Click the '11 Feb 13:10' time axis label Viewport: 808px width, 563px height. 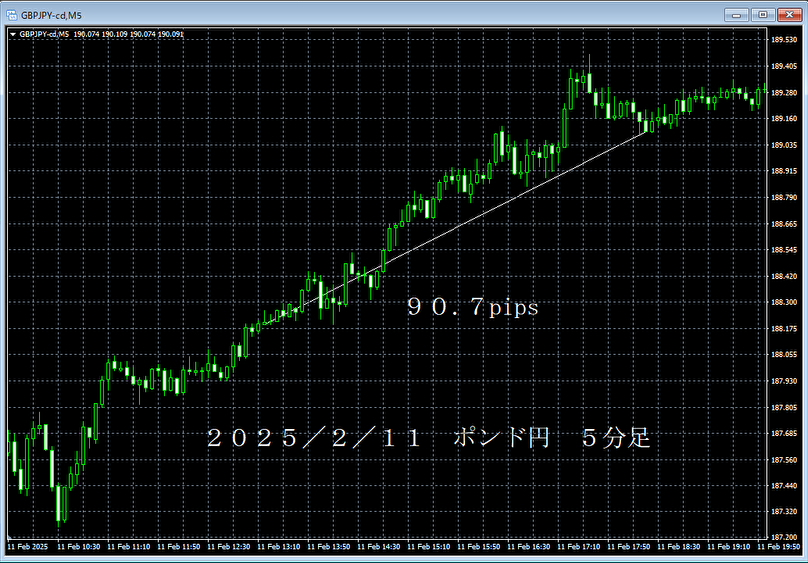click(x=278, y=547)
